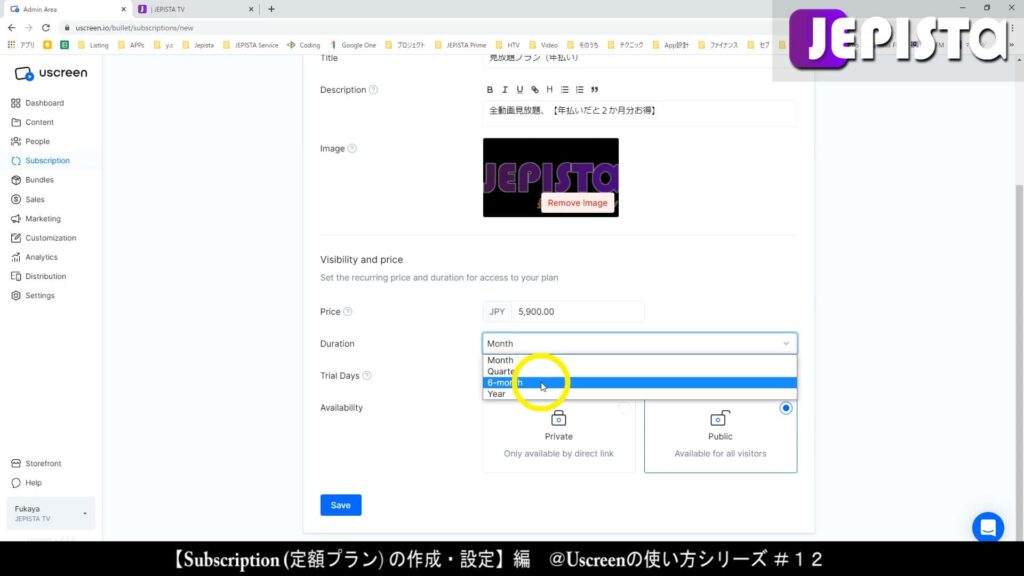The width and height of the screenshot is (1024, 576).
Task: Open a new browser tab
Action: click(271, 9)
